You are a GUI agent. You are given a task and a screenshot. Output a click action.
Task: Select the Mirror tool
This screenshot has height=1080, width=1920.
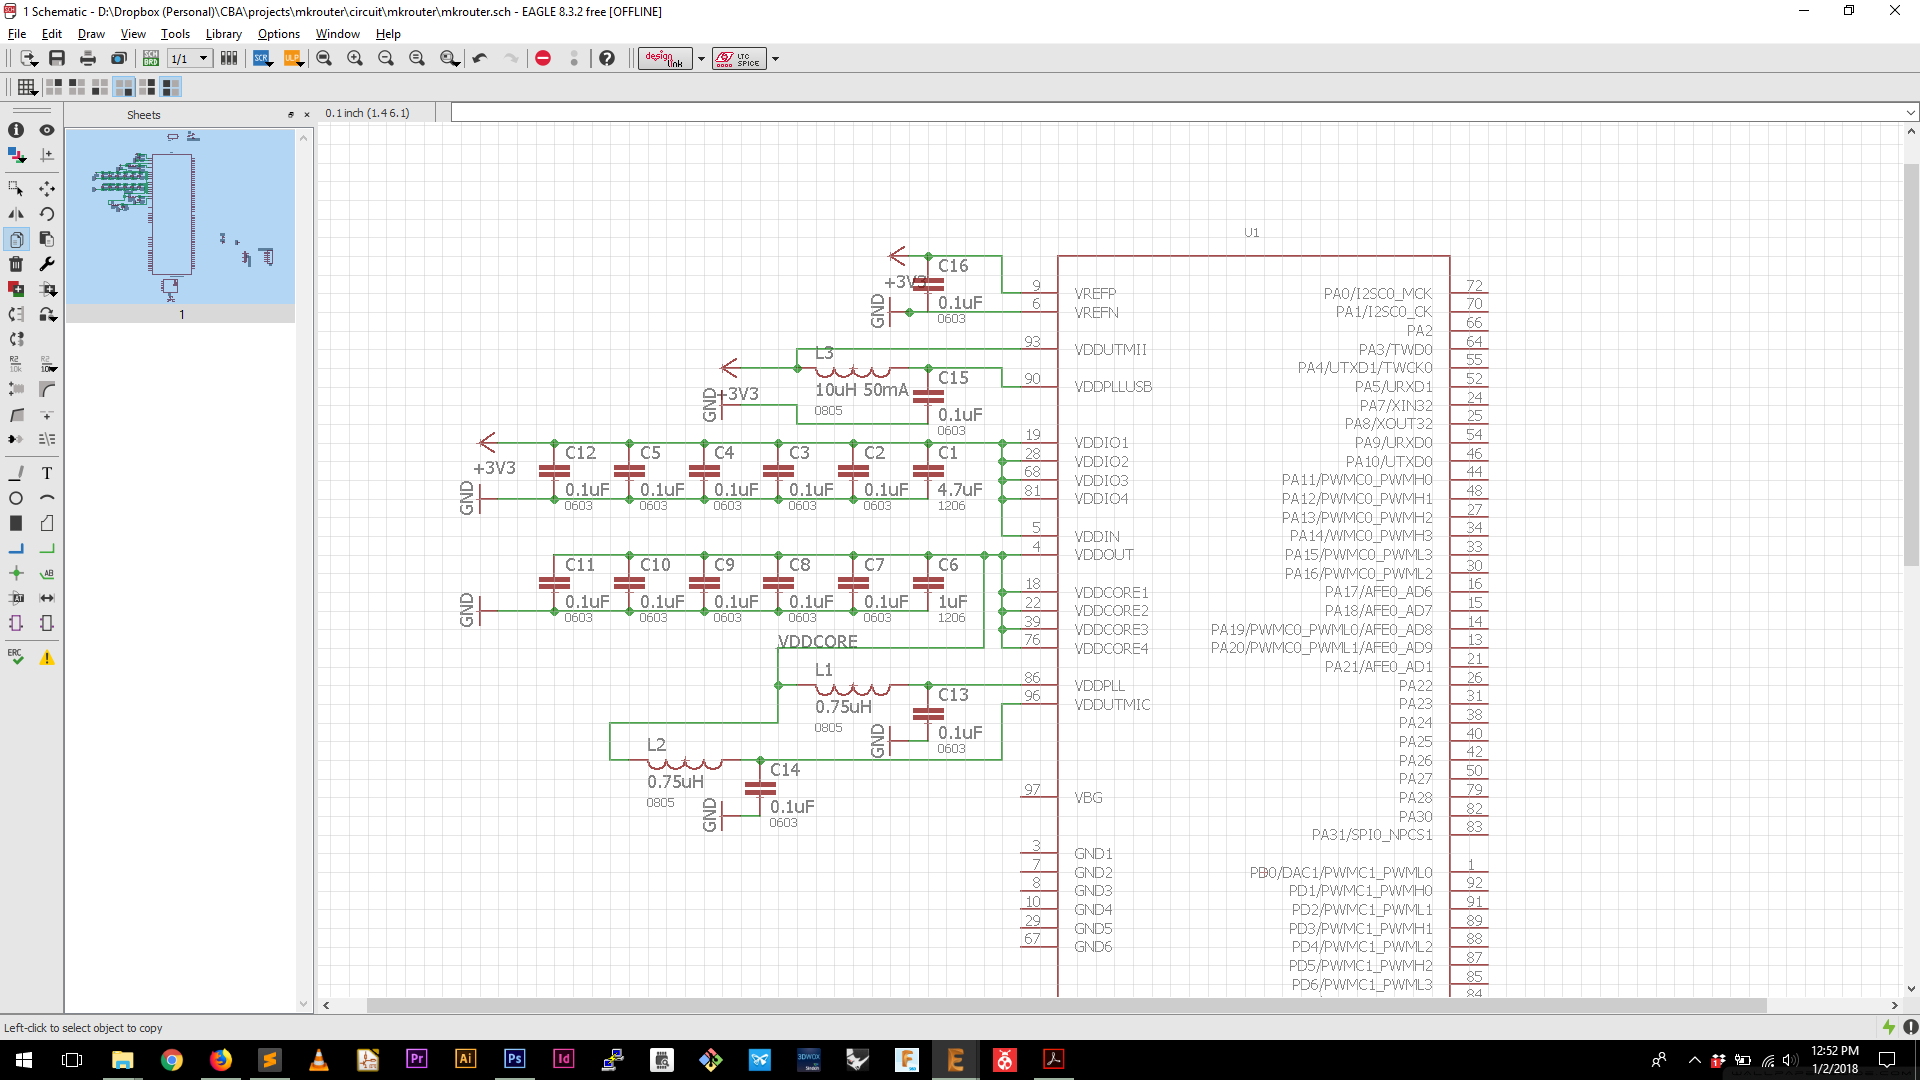click(16, 214)
